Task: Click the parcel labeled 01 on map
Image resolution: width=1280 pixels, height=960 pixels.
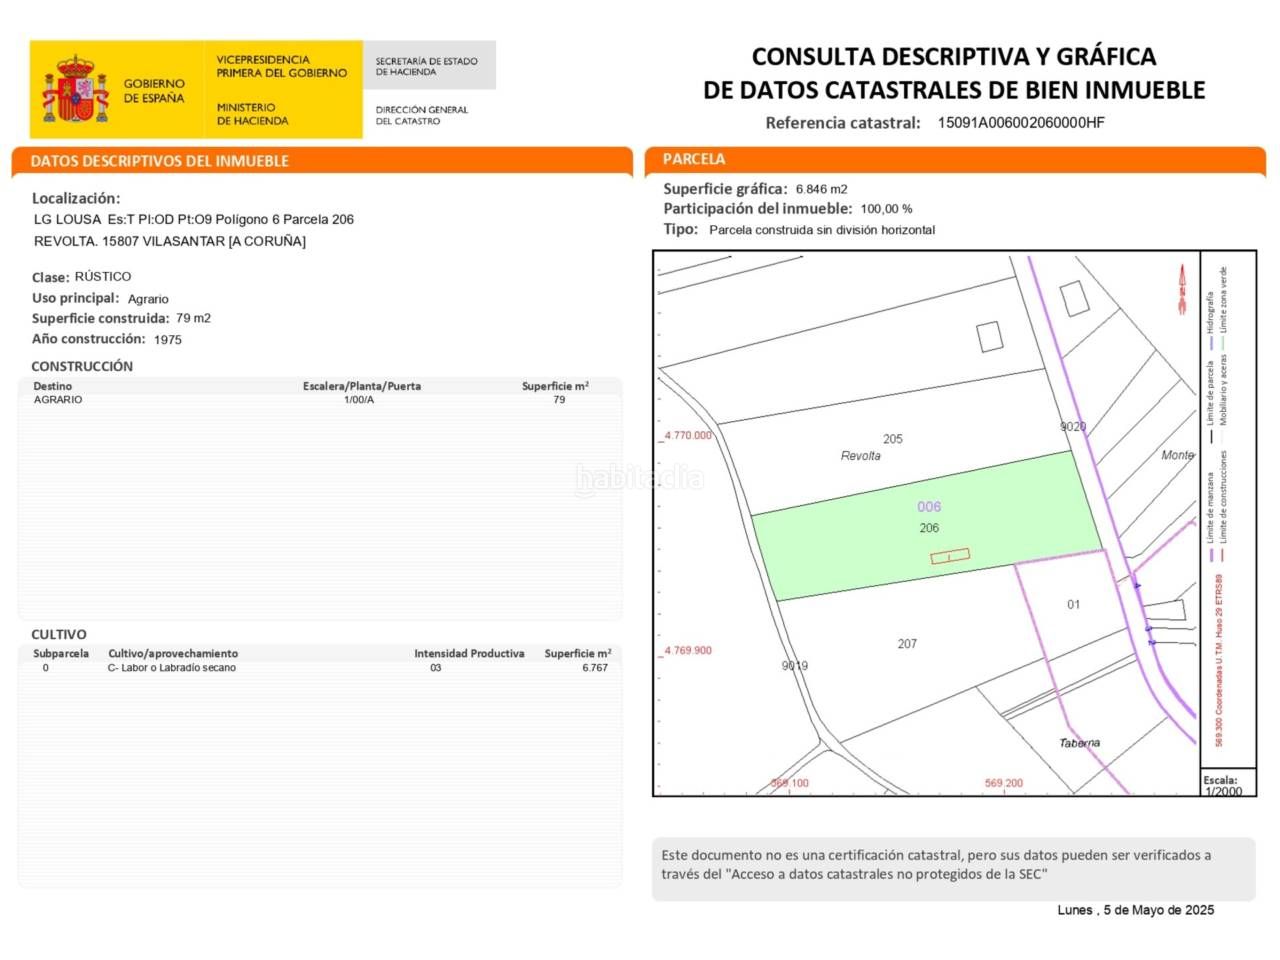Action: tap(1073, 605)
